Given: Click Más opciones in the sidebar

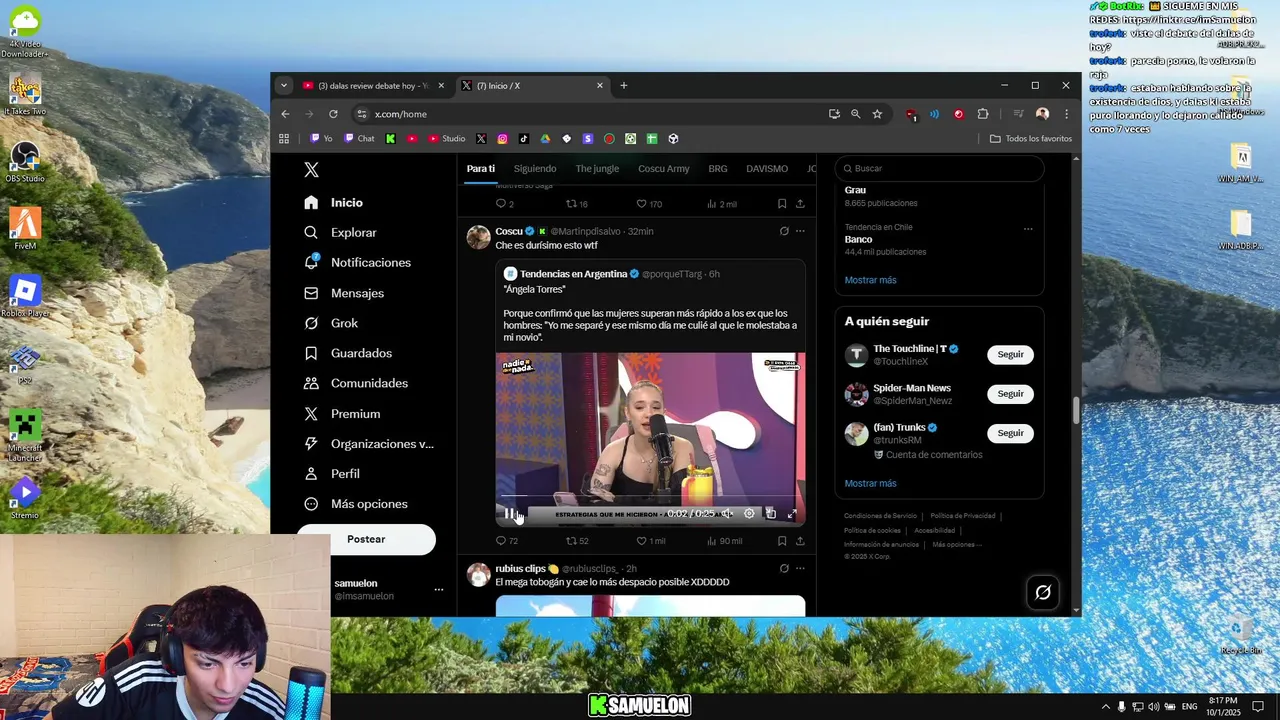Looking at the screenshot, I should tap(356, 504).
